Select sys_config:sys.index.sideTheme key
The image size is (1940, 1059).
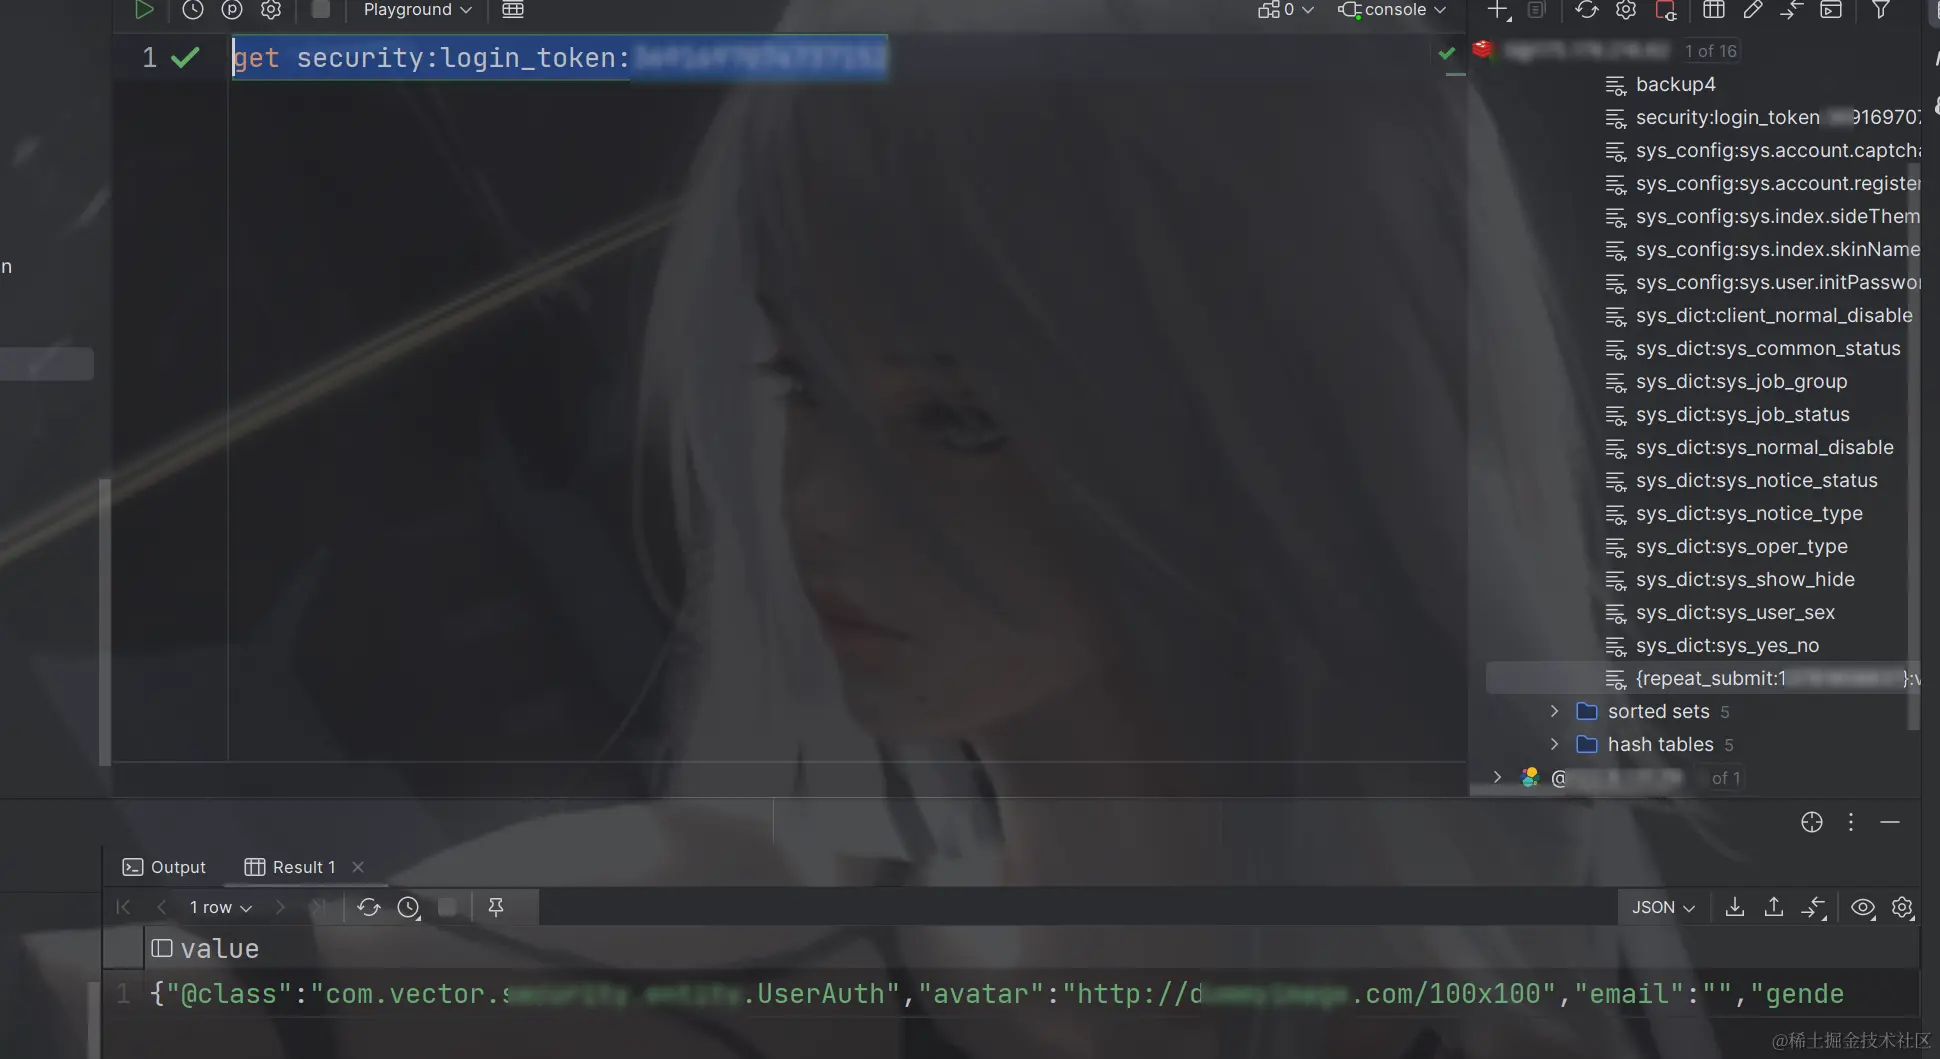pyautogui.click(x=1762, y=217)
